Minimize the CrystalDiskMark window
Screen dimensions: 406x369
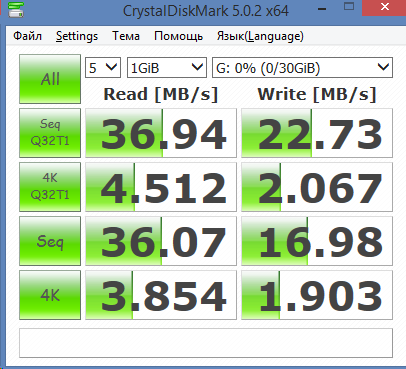pyautogui.click(x=322, y=8)
